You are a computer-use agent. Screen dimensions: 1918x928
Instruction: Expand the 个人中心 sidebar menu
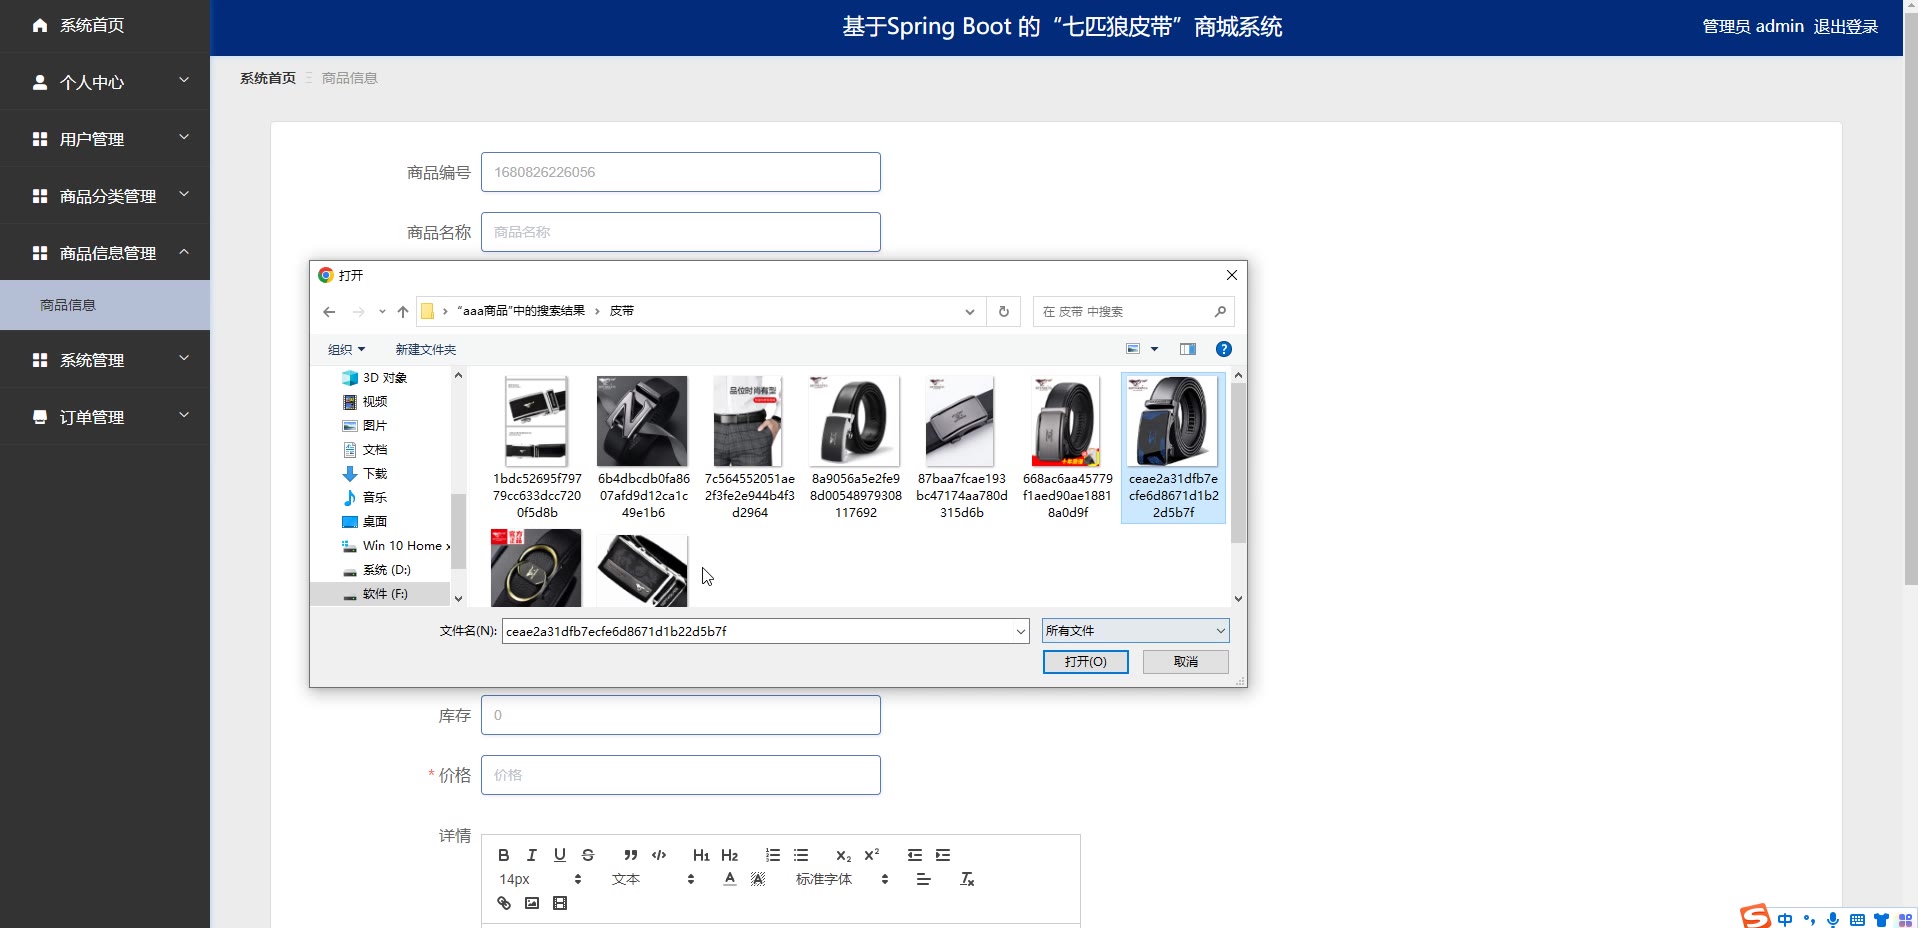point(105,82)
